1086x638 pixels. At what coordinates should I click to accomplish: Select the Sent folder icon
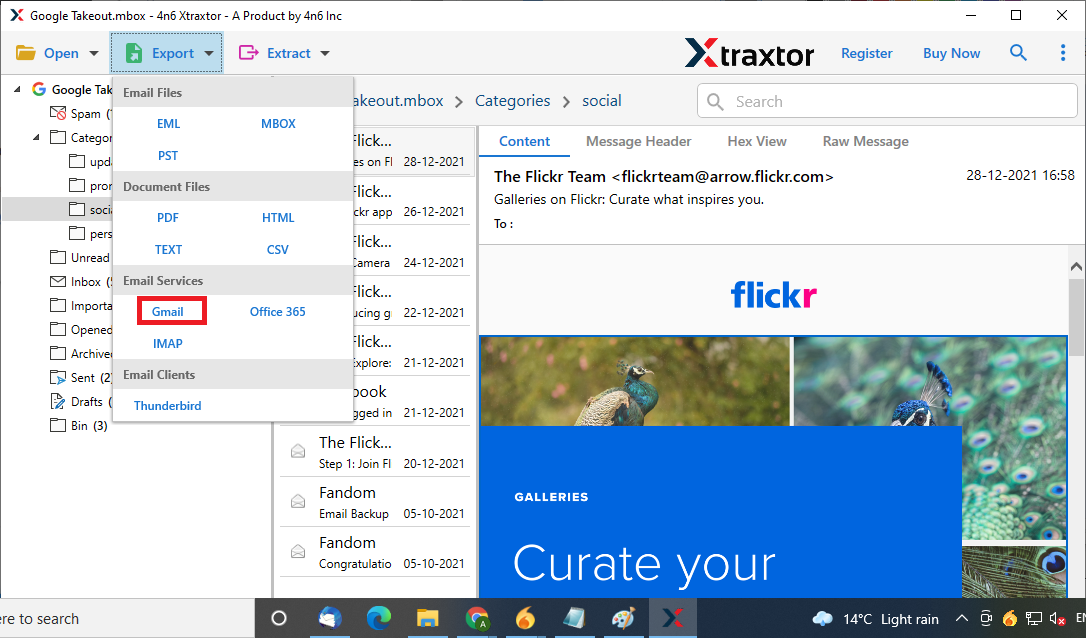[58, 378]
